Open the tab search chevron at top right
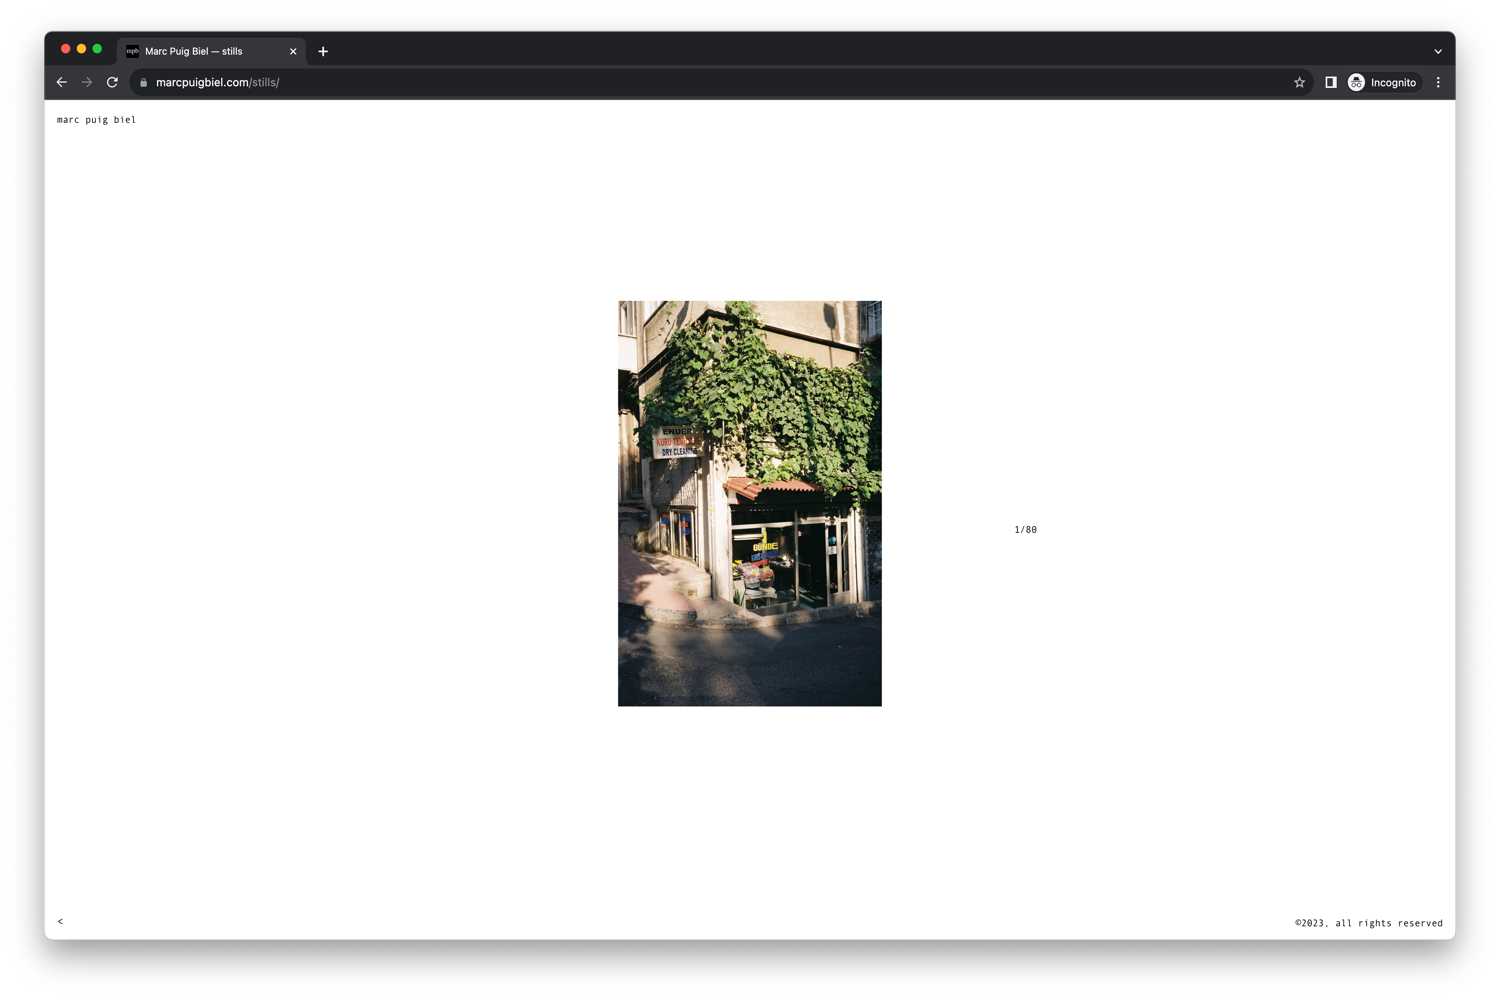 pos(1437,51)
